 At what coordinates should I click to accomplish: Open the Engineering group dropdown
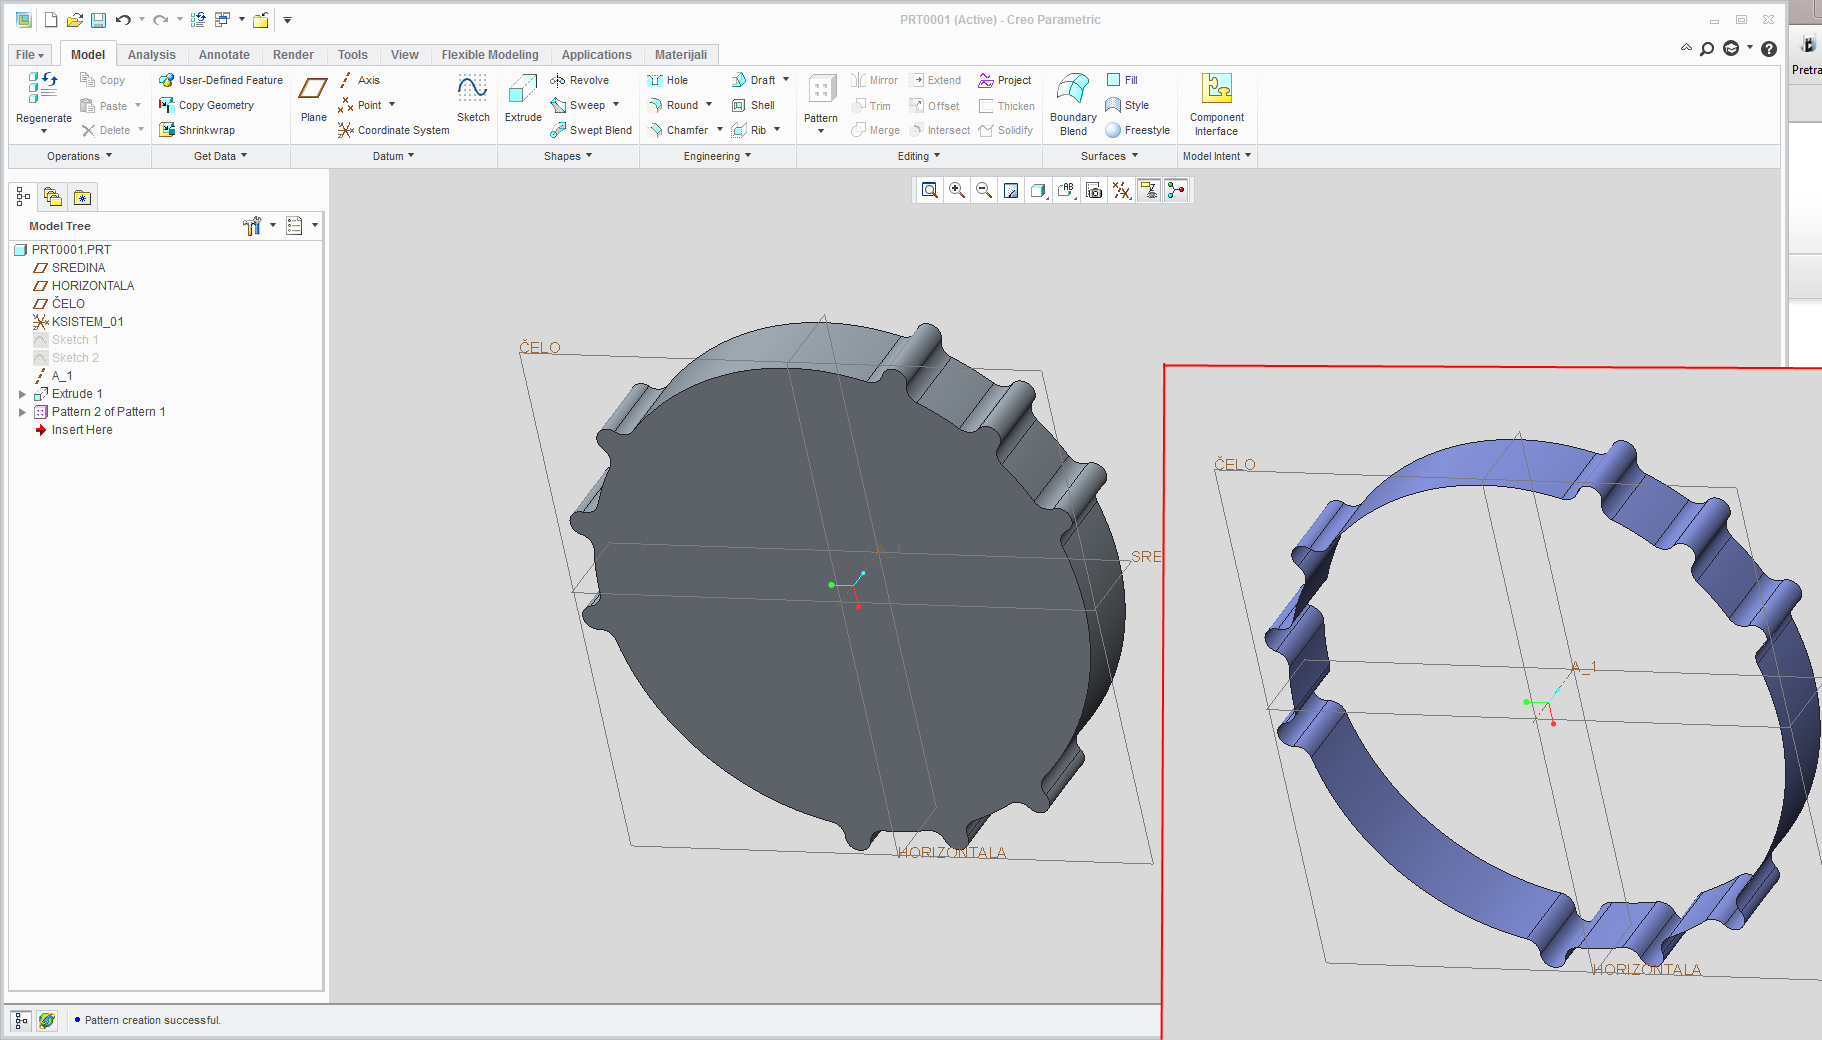click(x=717, y=156)
